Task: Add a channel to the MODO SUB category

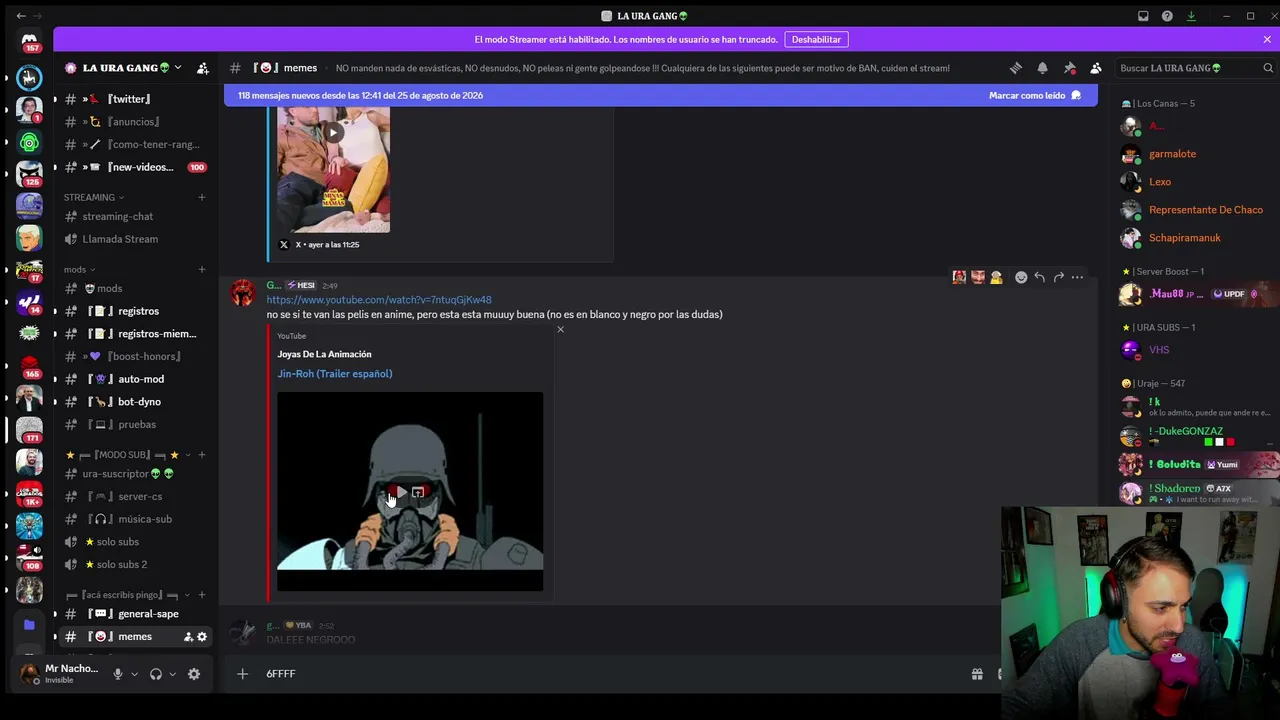Action: pos(201,455)
